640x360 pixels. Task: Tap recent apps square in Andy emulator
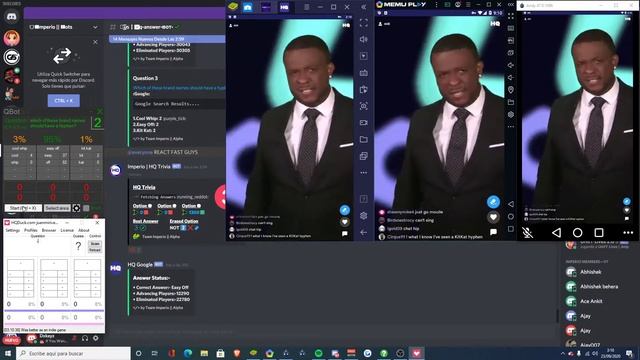point(599,232)
